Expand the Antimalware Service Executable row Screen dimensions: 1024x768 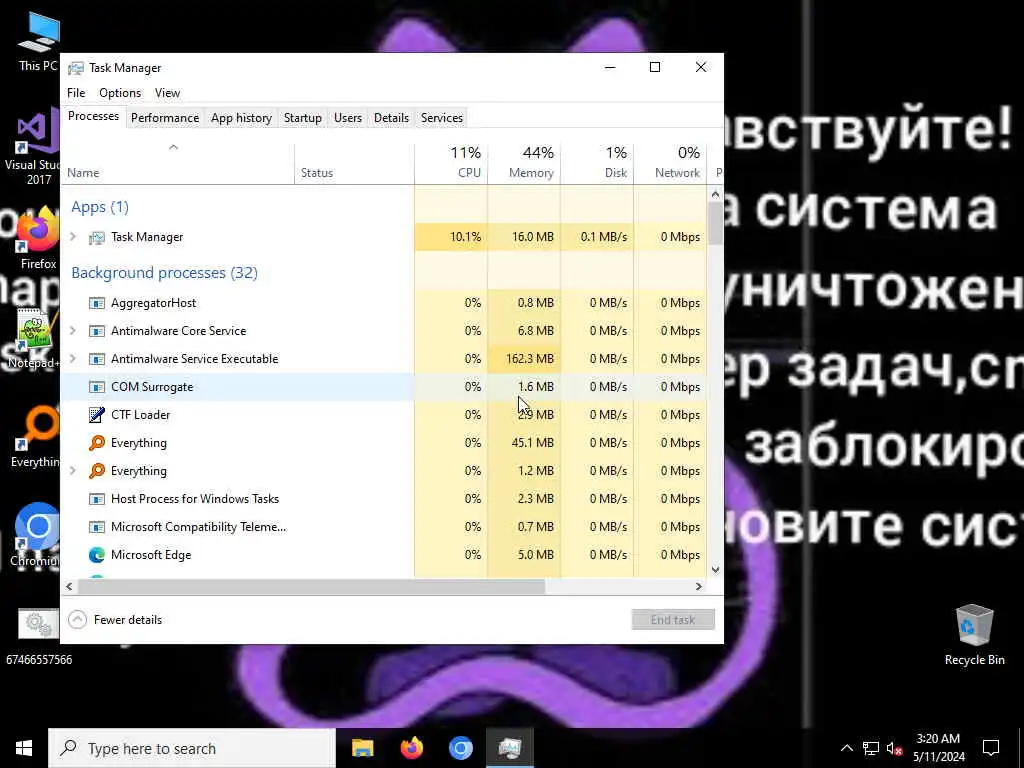click(73, 359)
